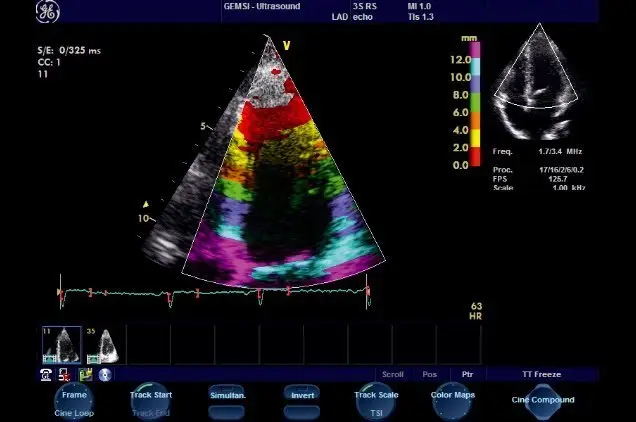Open the Color Maps selector
636x422 pixels.
coord(451,396)
